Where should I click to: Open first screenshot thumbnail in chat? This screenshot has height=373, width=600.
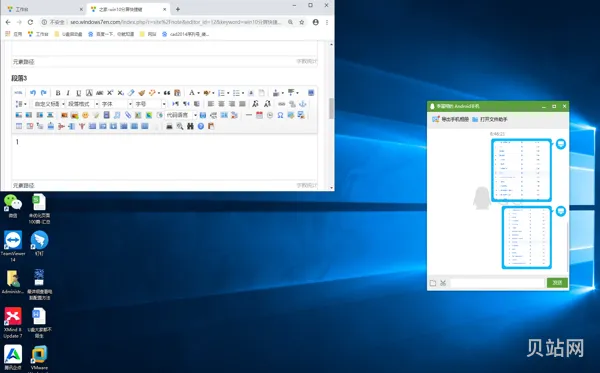(x=522, y=170)
